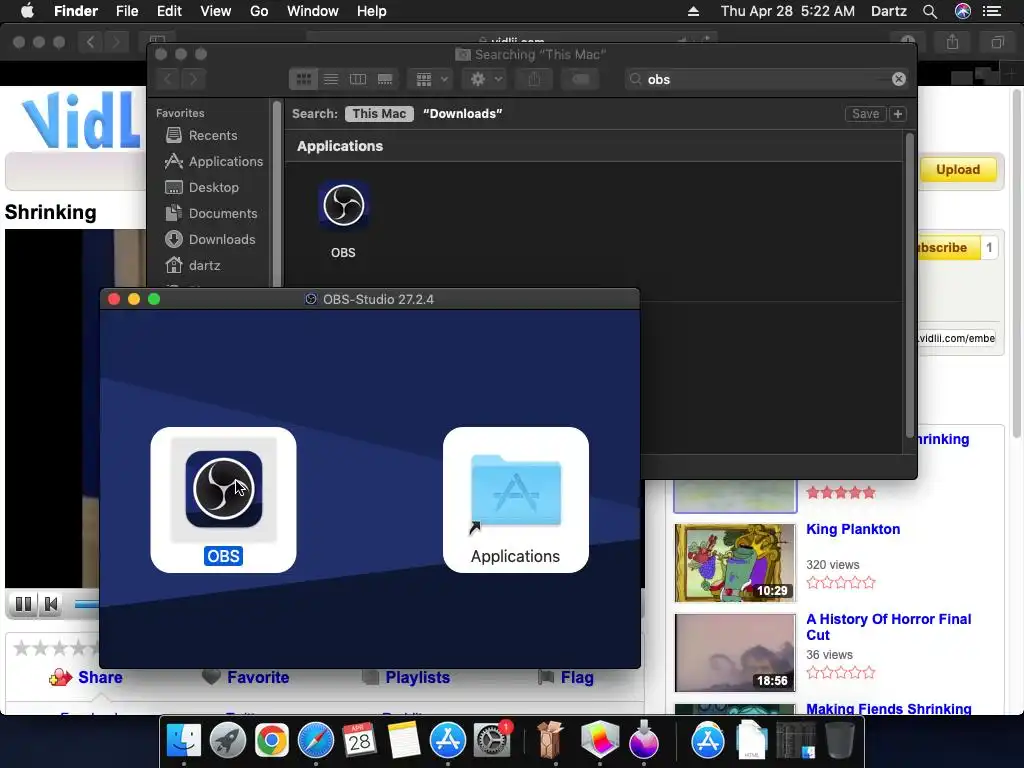Click the Upload button on VidLii

pos(958,170)
